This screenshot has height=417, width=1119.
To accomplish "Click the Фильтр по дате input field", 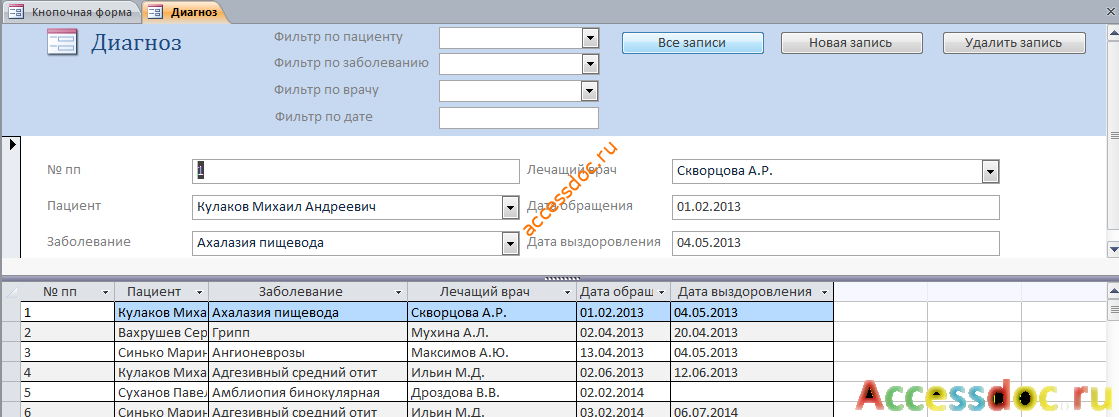I will pos(519,118).
